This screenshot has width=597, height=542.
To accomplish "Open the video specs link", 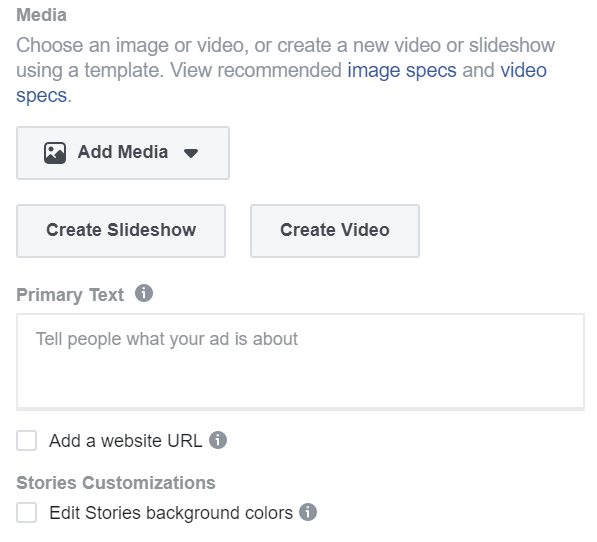I will (x=524, y=70).
